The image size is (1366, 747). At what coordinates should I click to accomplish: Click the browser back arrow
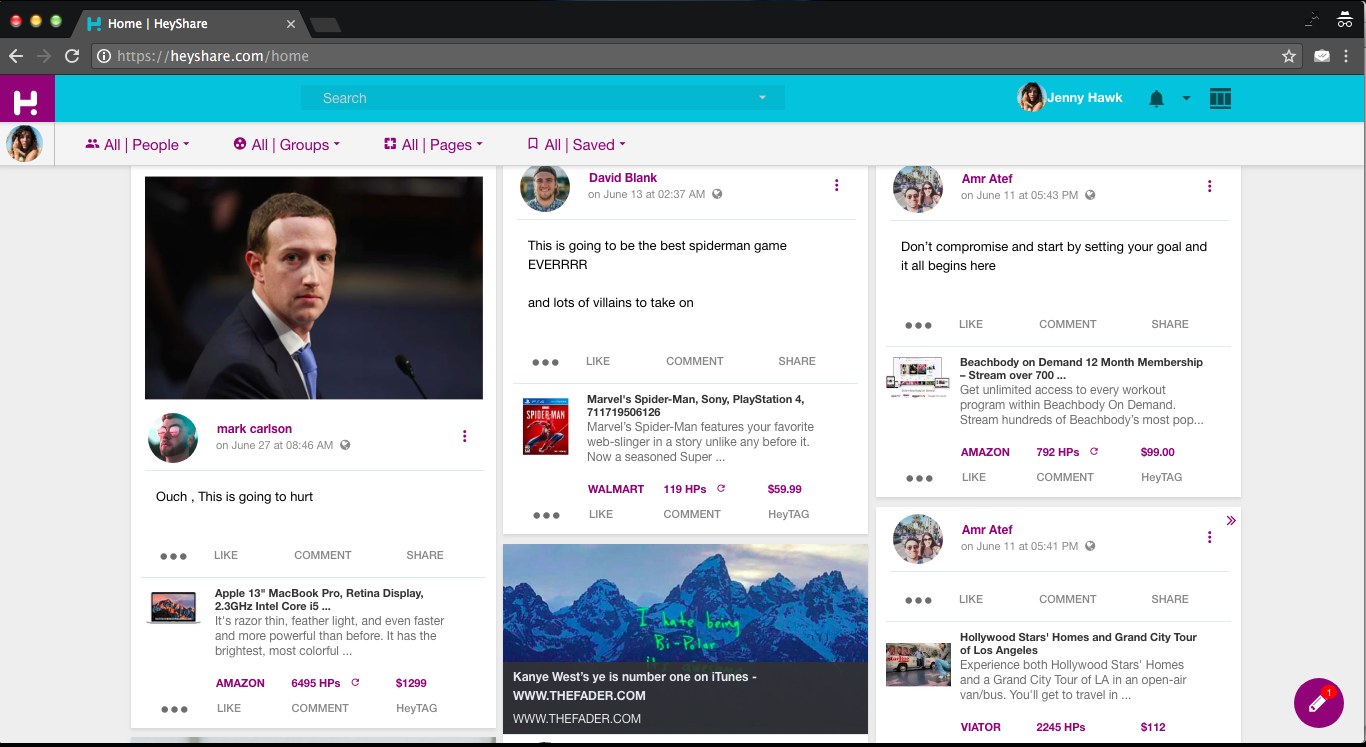point(17,56)
